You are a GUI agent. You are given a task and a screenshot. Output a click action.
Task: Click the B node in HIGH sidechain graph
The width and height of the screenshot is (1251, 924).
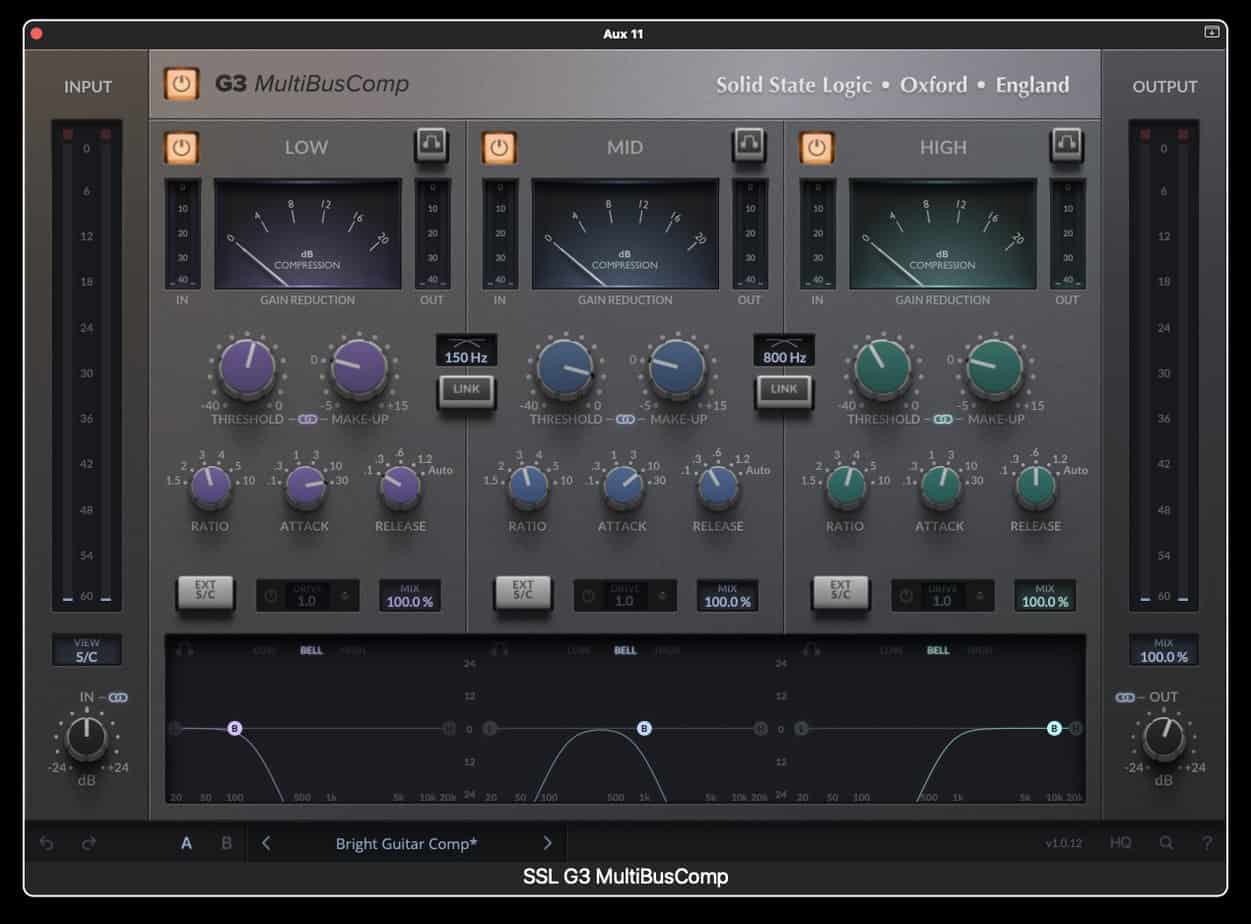[1054, 729]
